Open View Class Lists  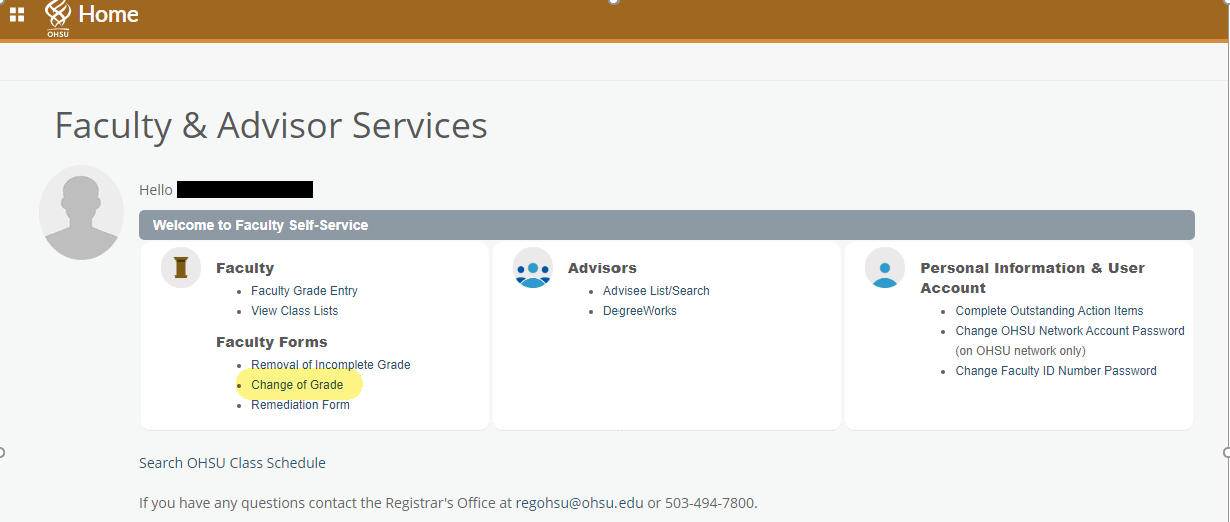(x=294, y=311)
